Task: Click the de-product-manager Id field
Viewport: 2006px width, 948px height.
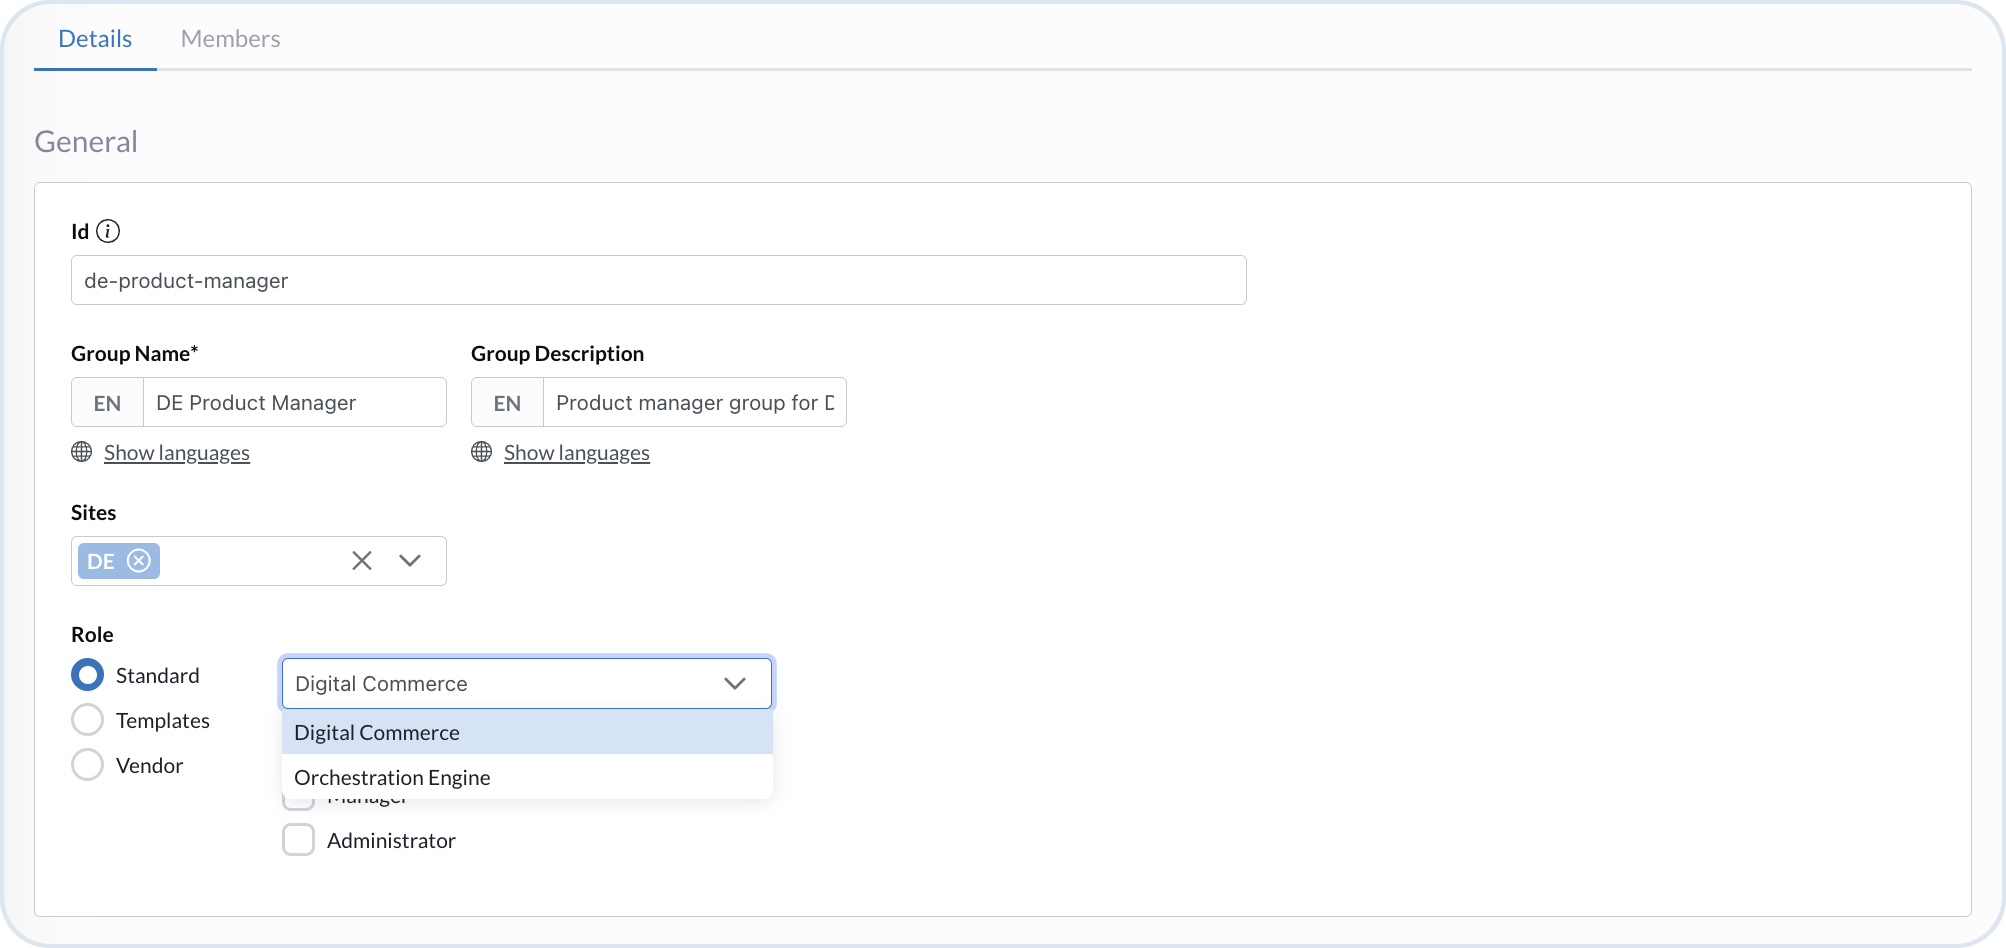Action: coord(658,280)
